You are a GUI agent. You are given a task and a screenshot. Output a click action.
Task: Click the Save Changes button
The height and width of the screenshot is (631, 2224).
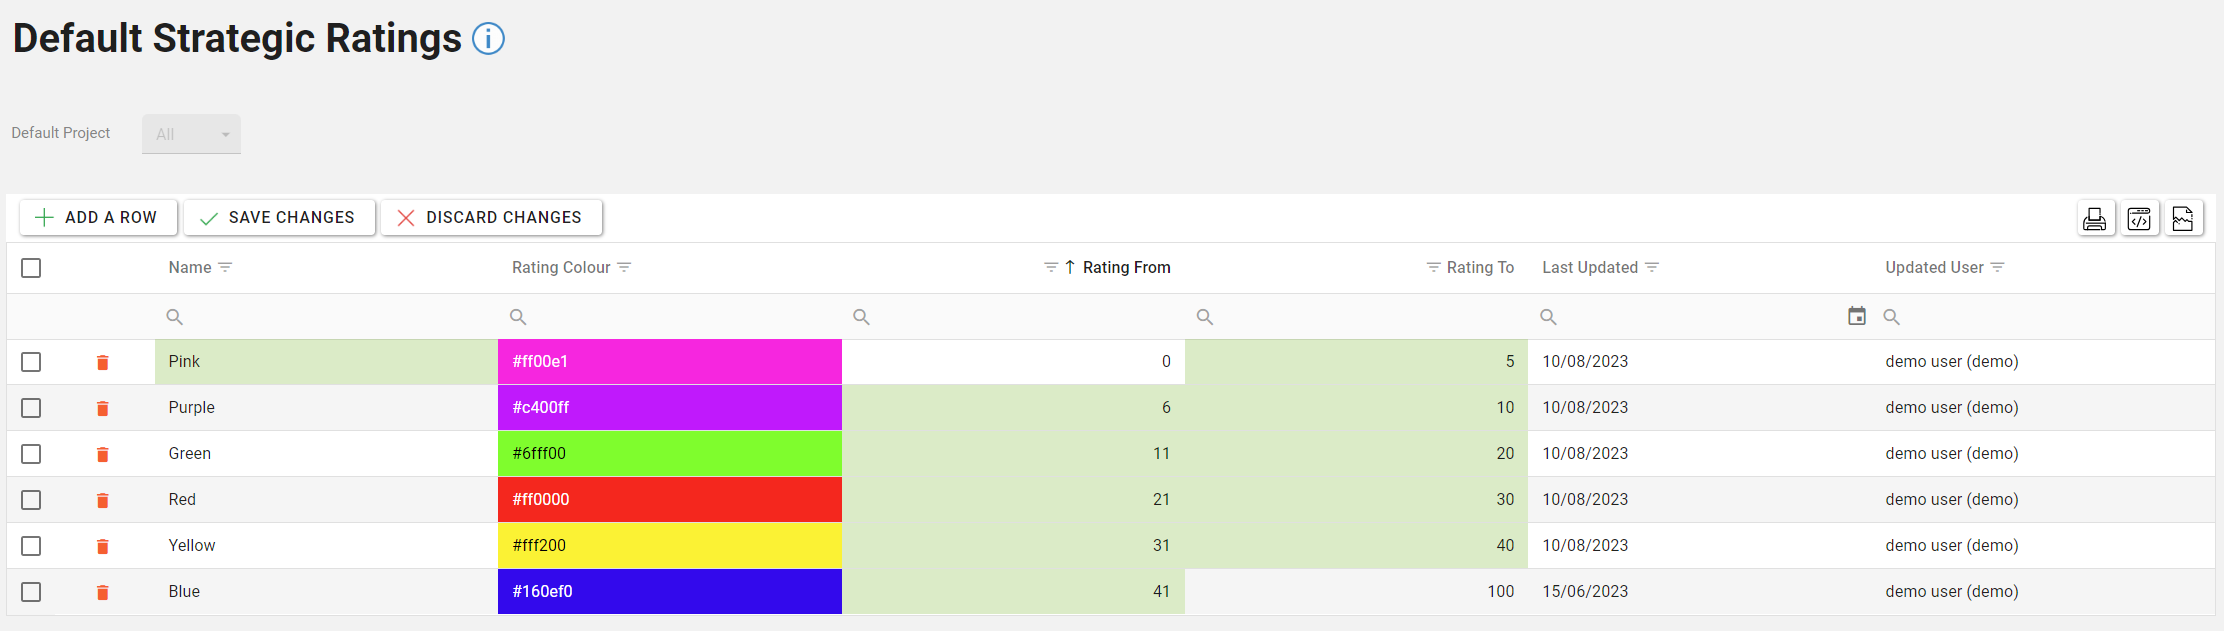coord(279,218)
